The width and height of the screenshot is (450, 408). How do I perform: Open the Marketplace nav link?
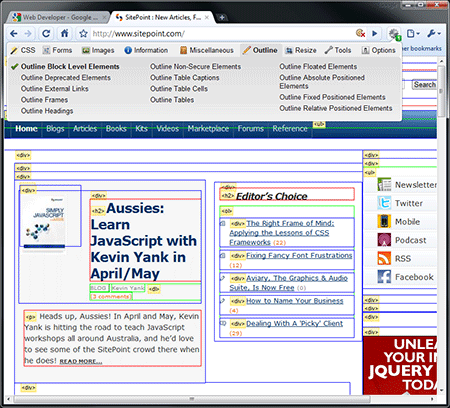(x=208, y=129)
